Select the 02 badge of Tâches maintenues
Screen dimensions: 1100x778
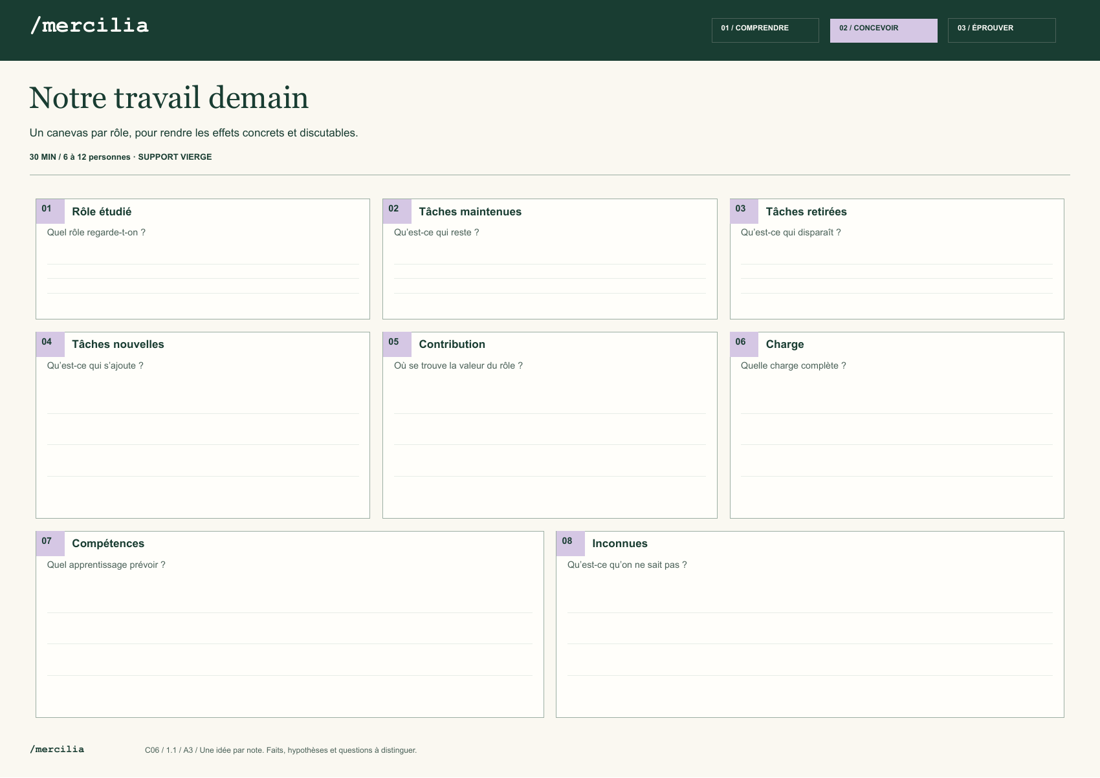[x=397, y=210]
